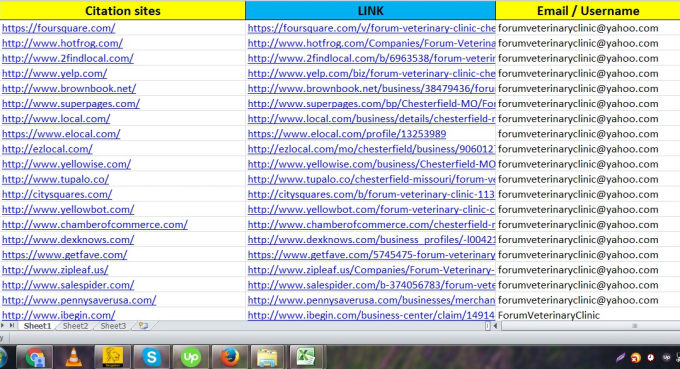
Task: Open http://www.local.com/ citation site link
Action: coord(56,119)
